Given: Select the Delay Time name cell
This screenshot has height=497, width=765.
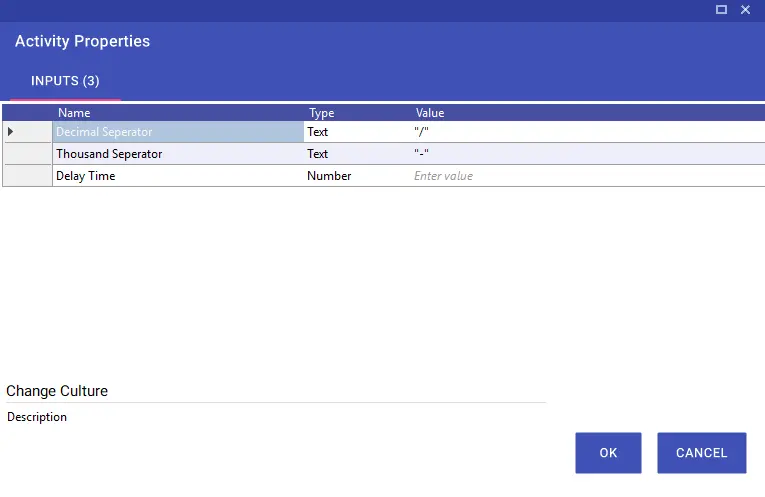Looking at the screenshot, I should (178, 176).
